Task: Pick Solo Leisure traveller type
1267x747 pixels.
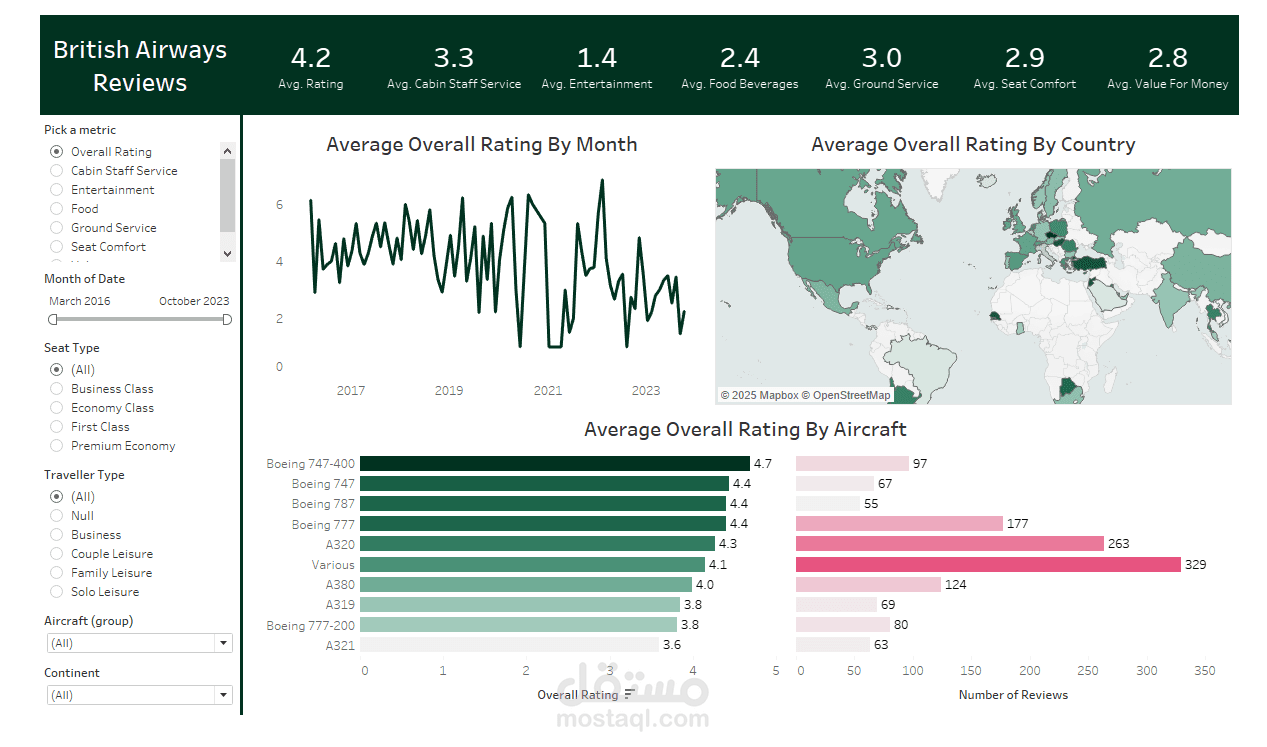Action: [56, 592]
